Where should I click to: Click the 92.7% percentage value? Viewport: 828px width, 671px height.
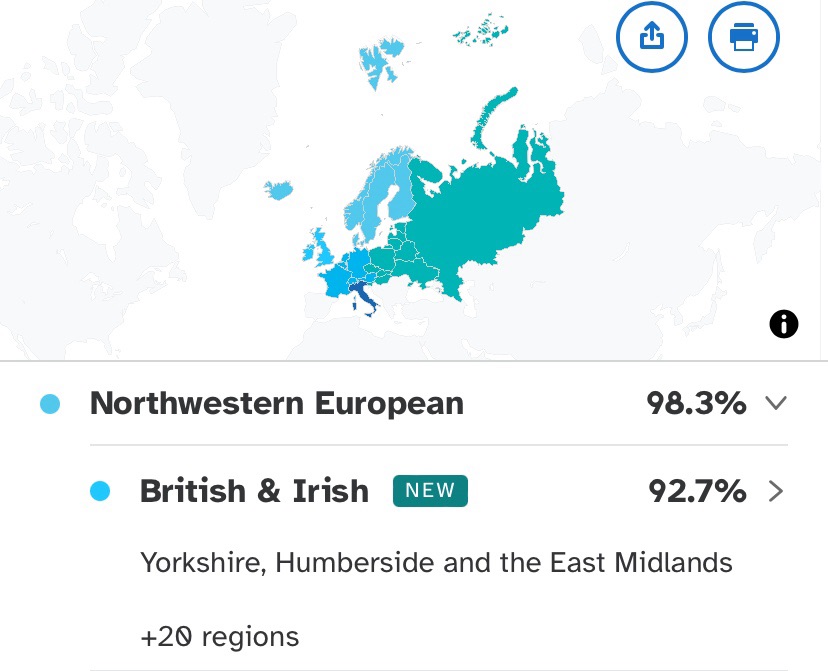696,491
